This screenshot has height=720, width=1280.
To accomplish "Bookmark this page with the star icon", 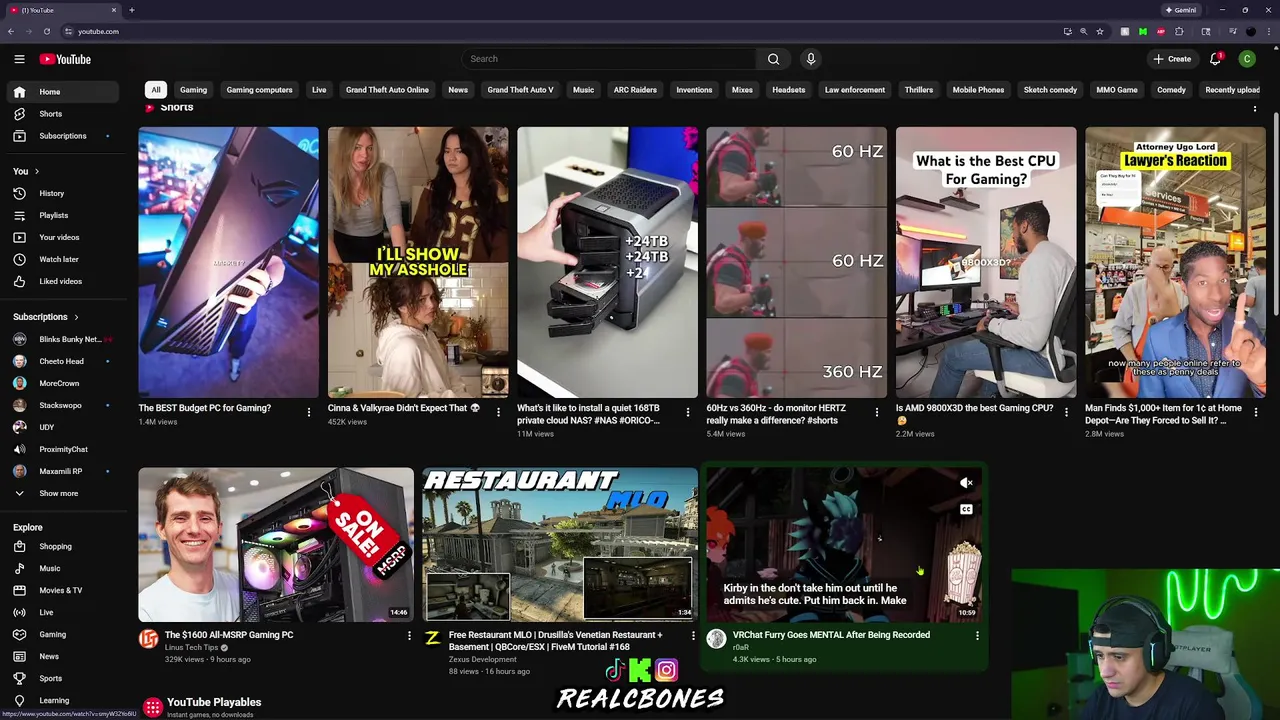I will pos(1100,32).
